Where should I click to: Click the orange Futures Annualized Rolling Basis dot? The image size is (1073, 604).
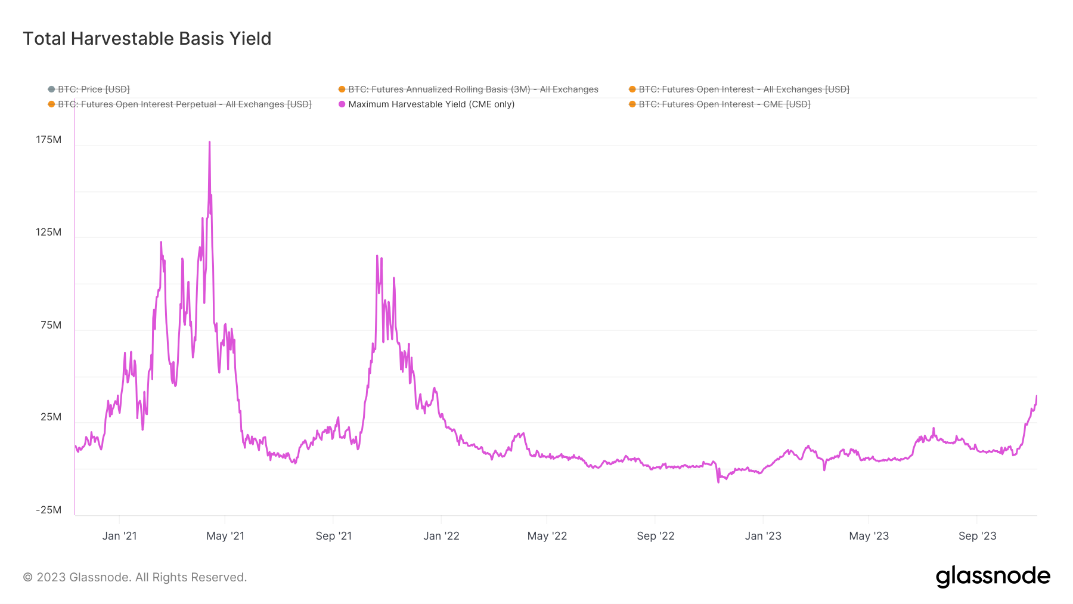coord(342,90)
